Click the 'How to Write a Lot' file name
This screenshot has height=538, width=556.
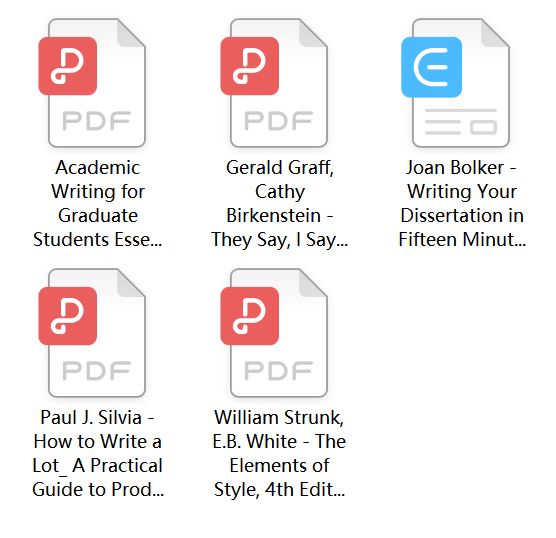pos(98,453)
